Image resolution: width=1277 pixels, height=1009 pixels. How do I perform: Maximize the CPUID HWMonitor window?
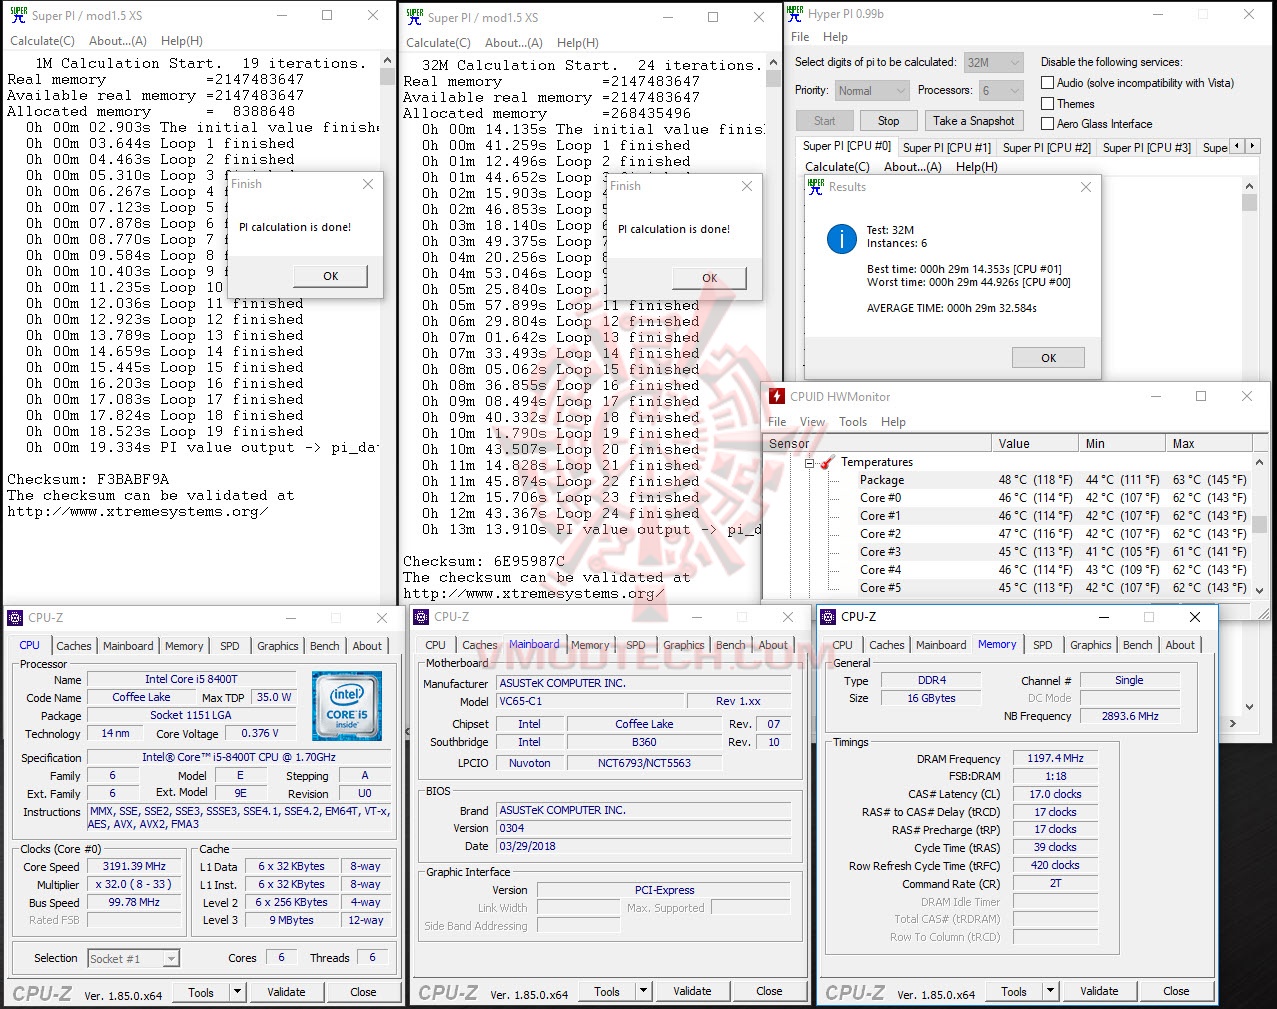pyautogui.click(x=1201, y=396)
